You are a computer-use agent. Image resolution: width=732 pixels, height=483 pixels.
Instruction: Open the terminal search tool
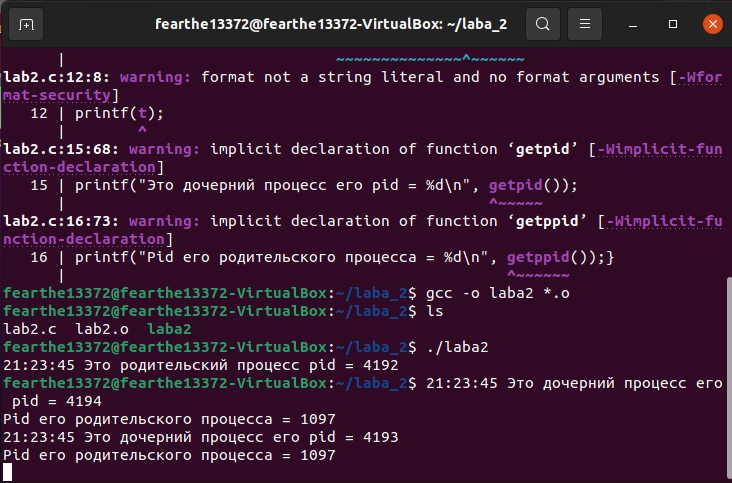pyautogui.click(x=542, y=24)
